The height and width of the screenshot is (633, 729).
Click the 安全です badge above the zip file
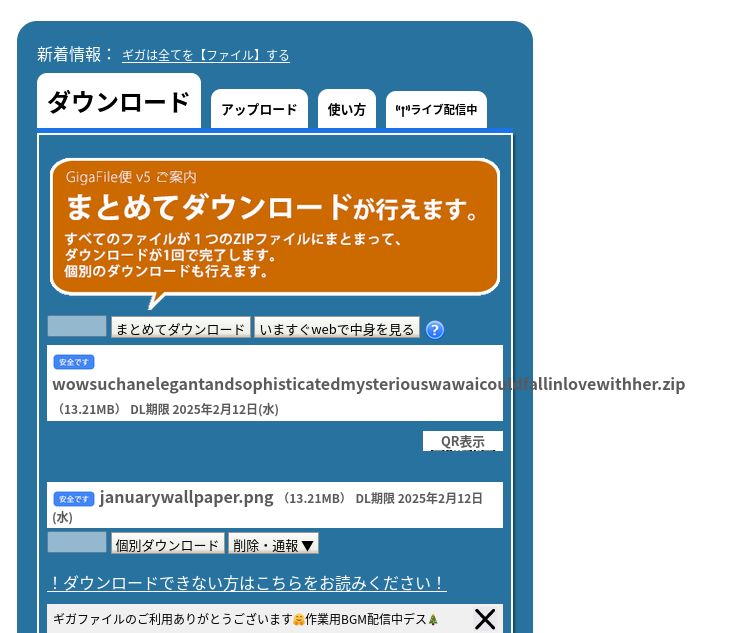click(x=74, y=362)
